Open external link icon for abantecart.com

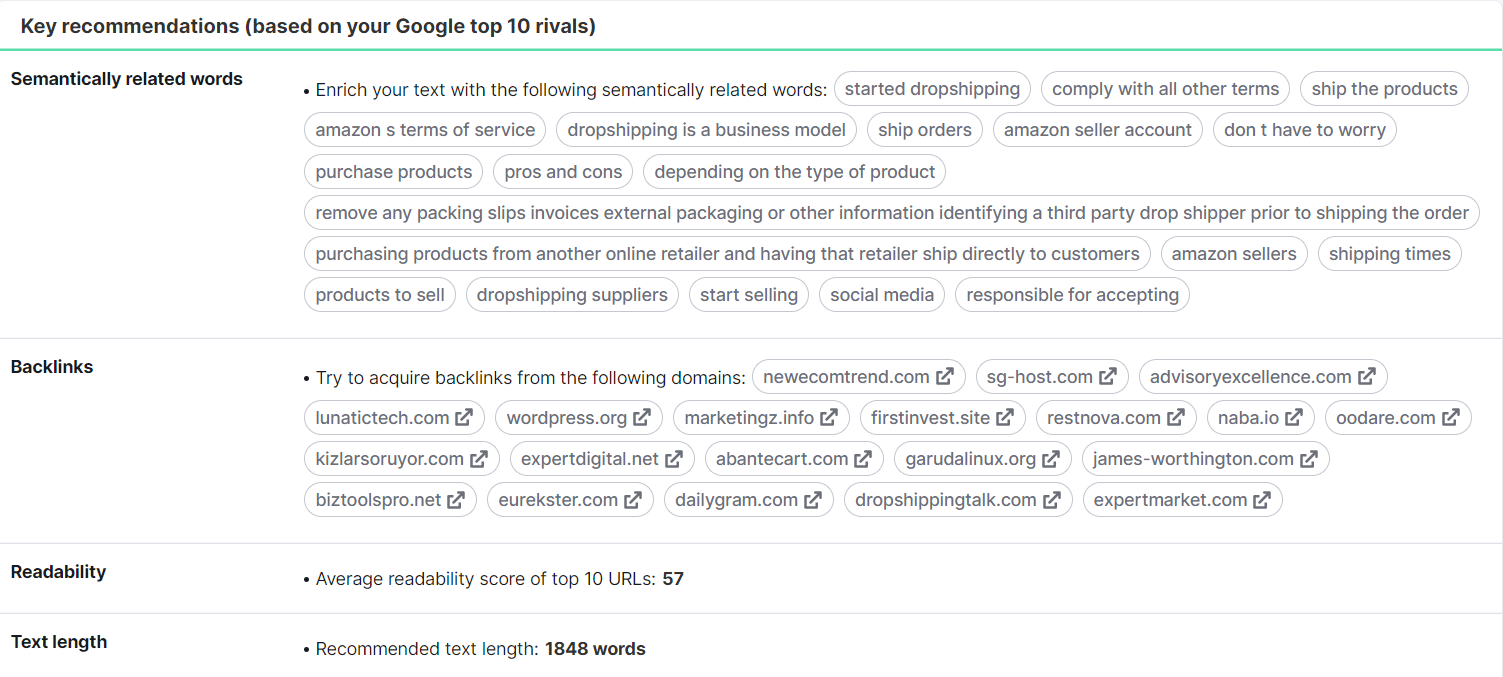pos(864,459)
